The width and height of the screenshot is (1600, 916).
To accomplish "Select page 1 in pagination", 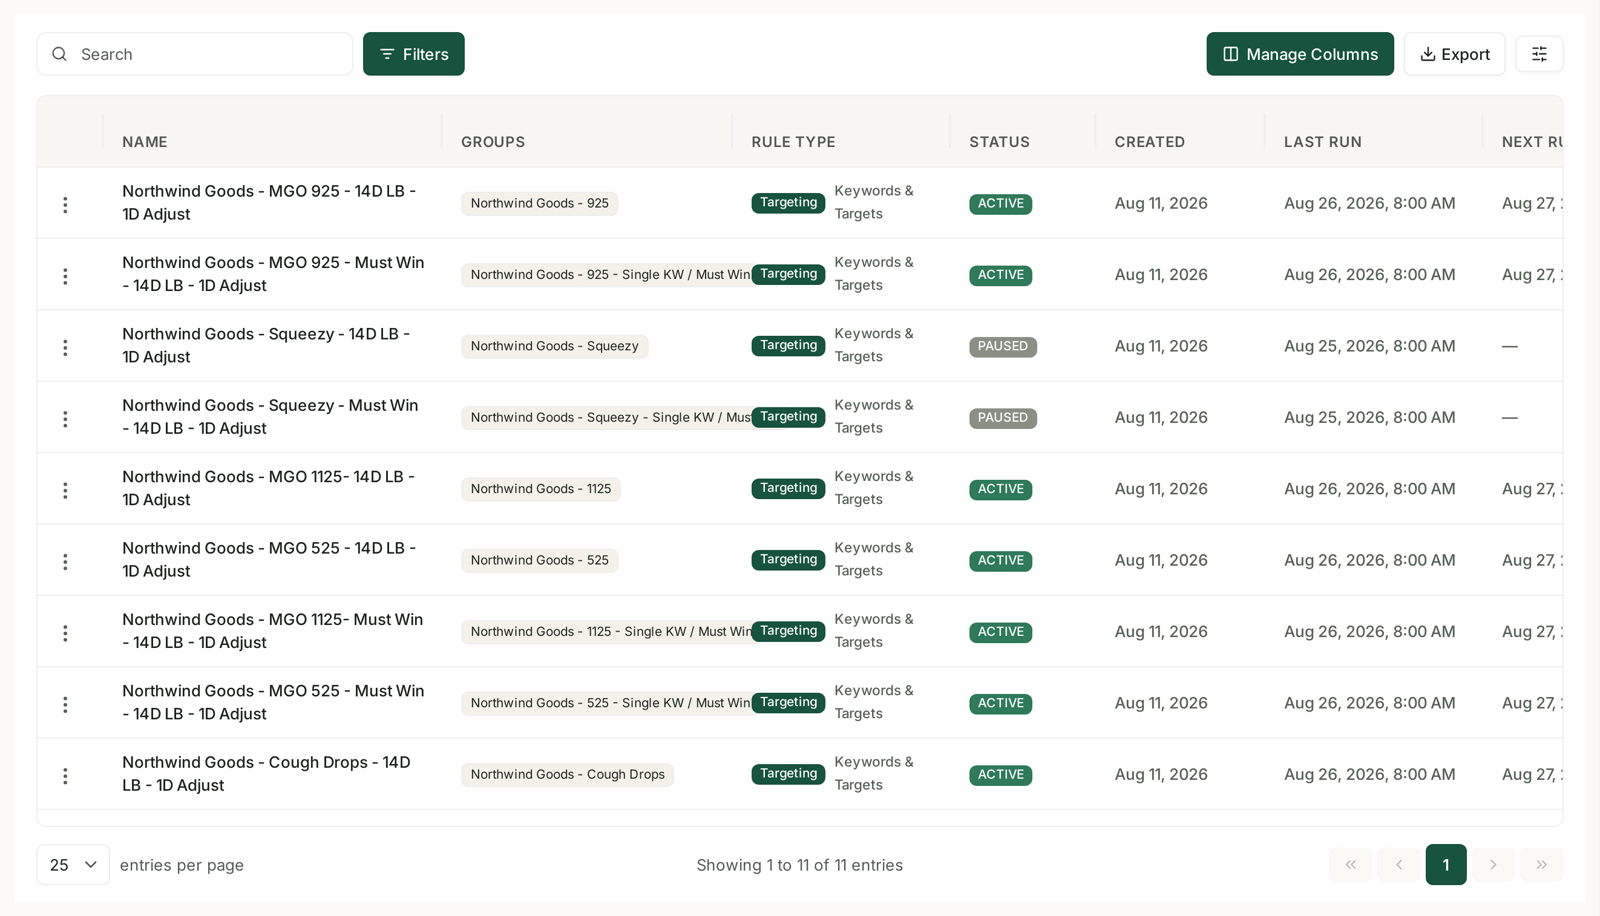I will pyautogui.click(x=1446, y=865).
